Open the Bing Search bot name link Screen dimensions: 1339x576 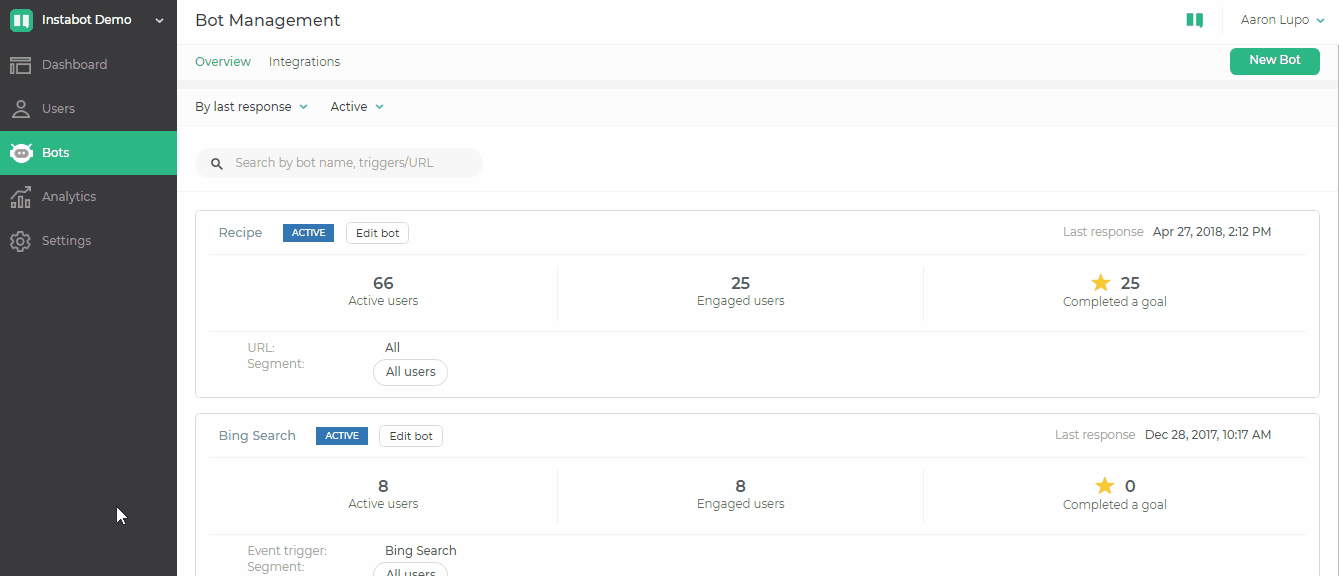click(257, 436)
